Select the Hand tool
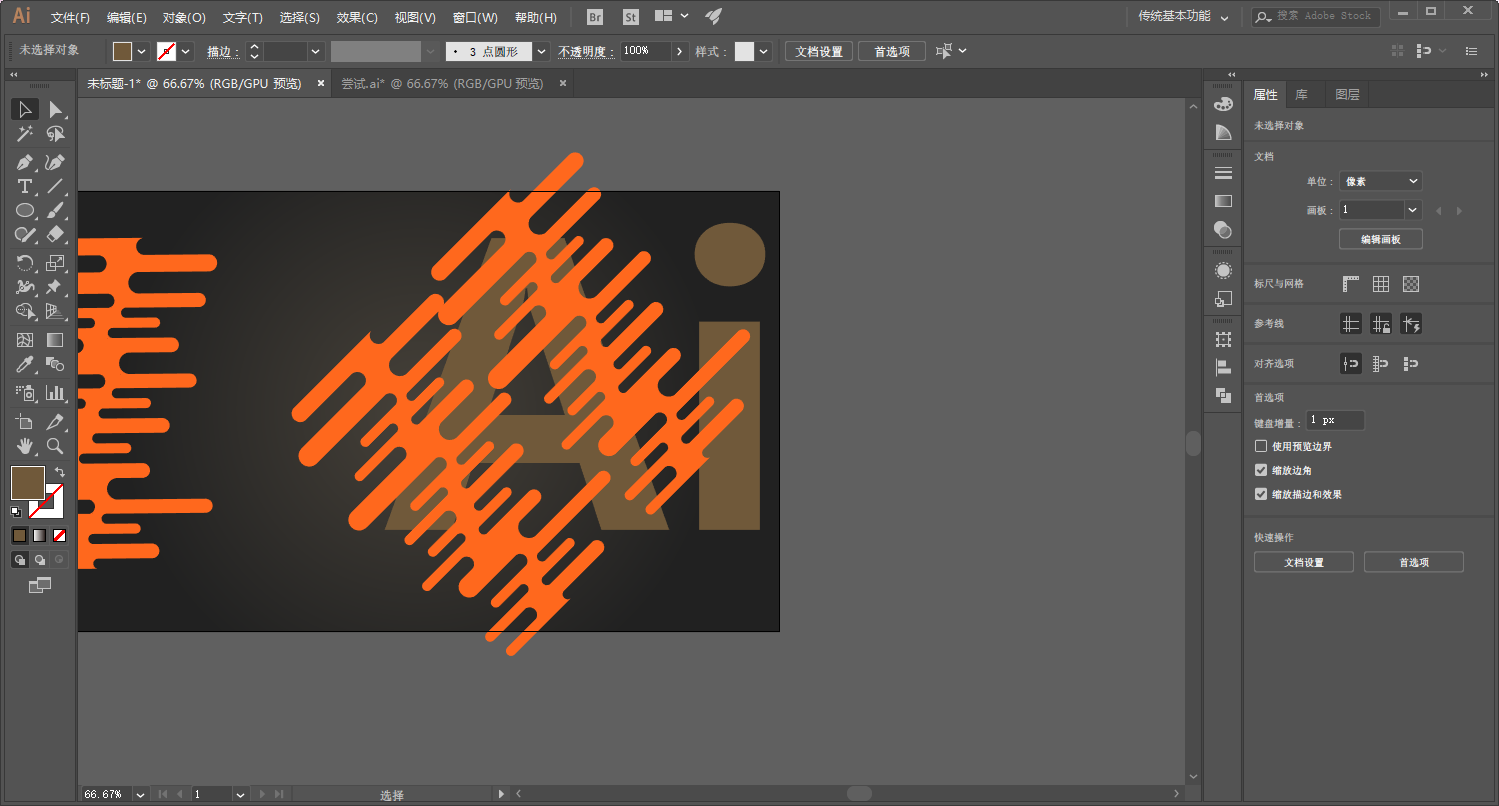 25,446
